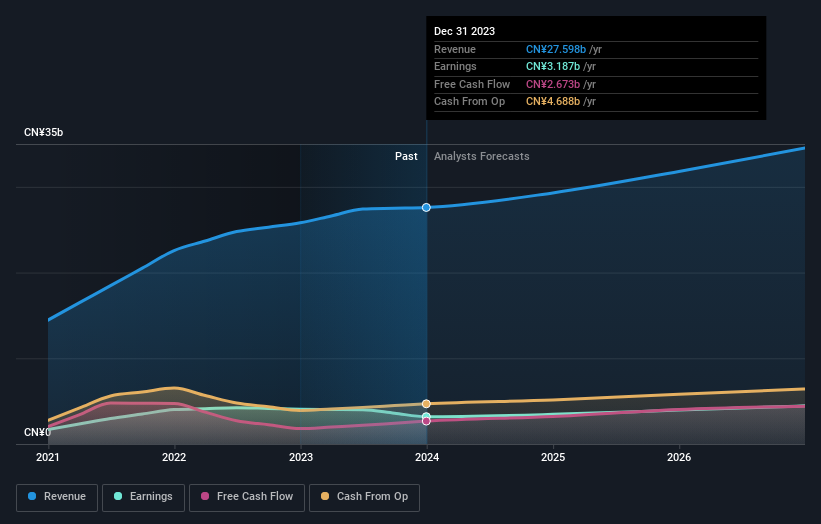Click the CN¥3.187b earnings value

tap(552, 66)
